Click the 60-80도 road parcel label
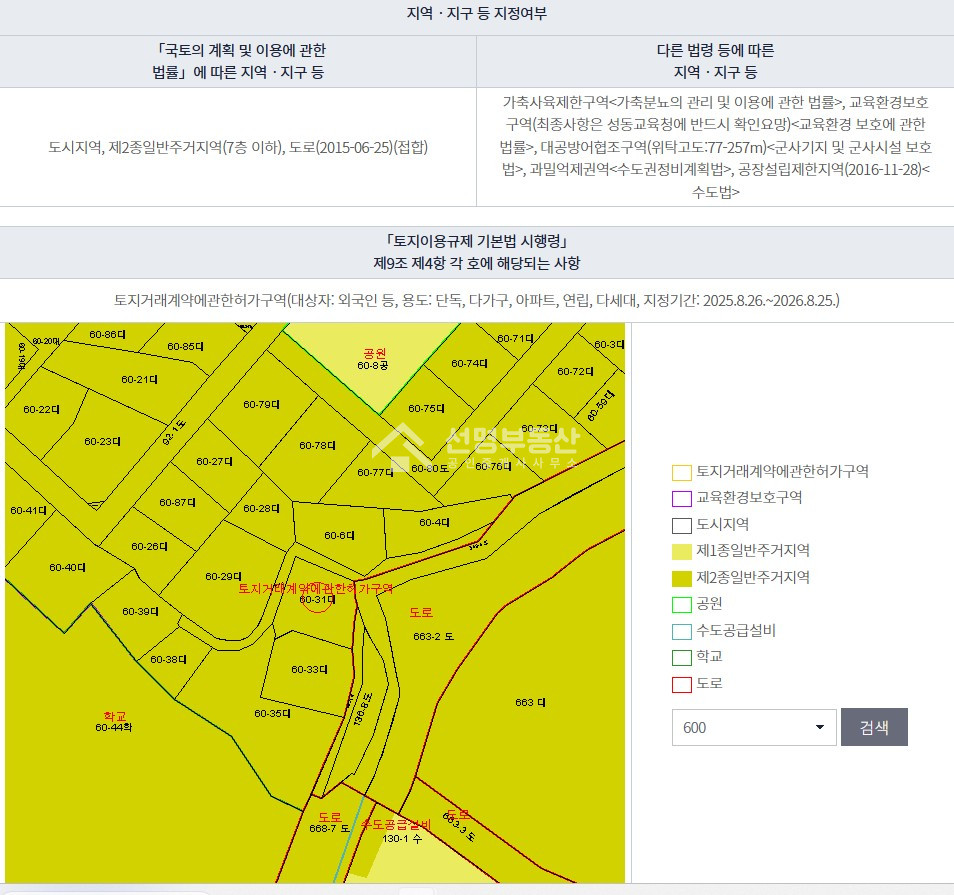 click(430, 468)
